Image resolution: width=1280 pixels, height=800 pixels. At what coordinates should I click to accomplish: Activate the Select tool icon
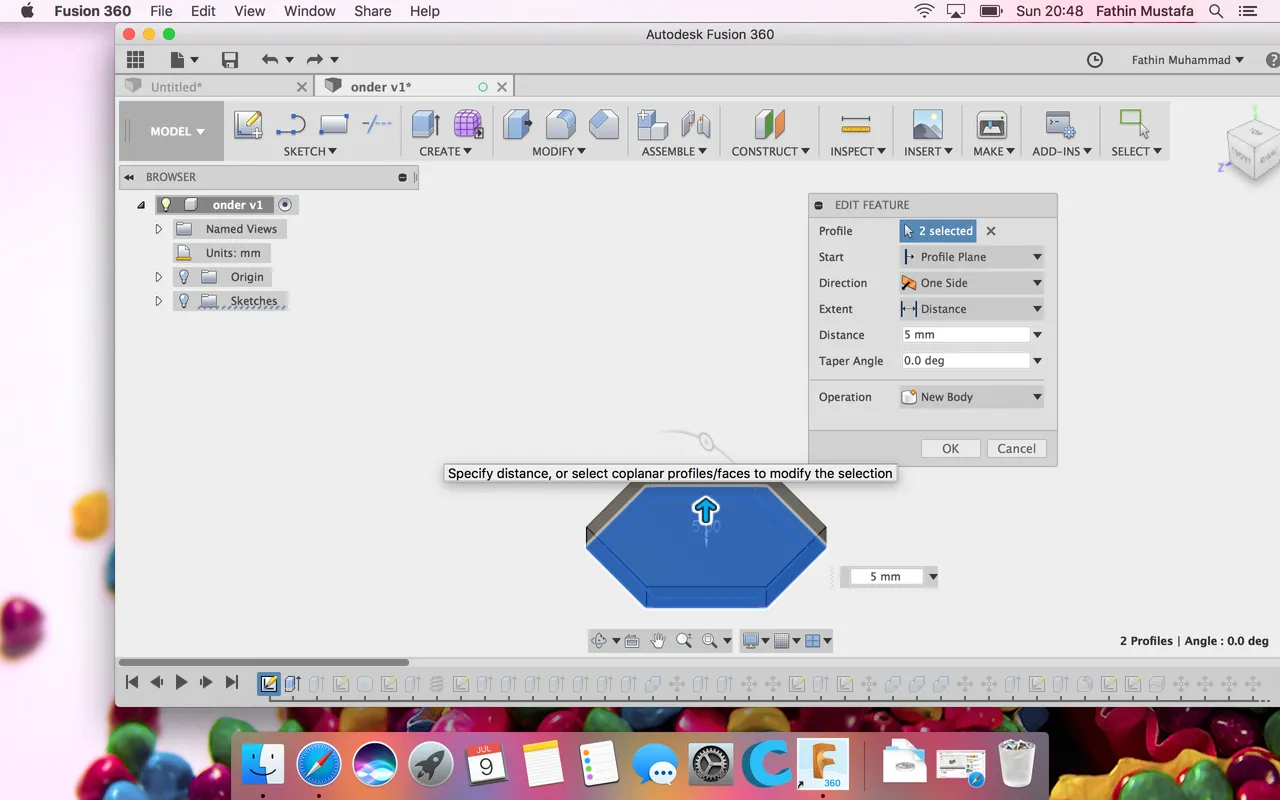(1134, 124)
